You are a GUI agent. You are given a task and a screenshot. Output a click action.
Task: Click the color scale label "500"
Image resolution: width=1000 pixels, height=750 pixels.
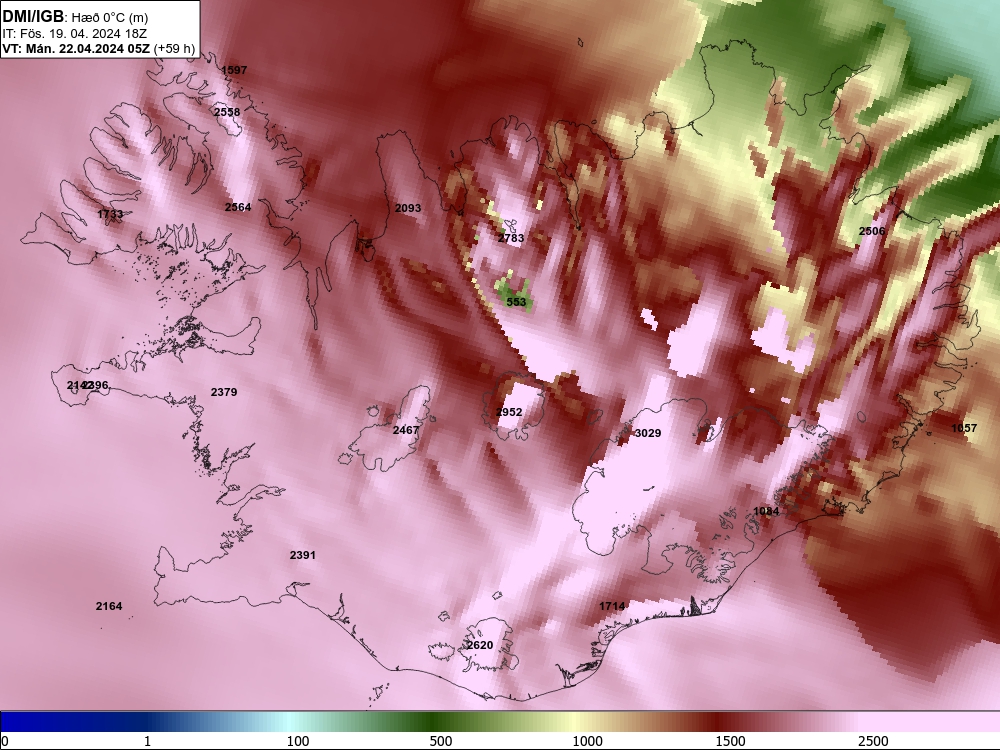point(441,741)
